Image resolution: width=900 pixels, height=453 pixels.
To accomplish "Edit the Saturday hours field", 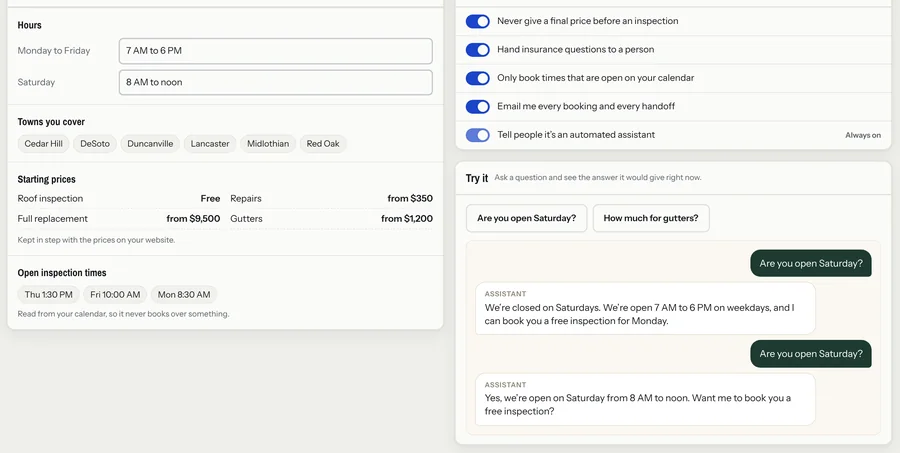I will (x=276, y=83).
